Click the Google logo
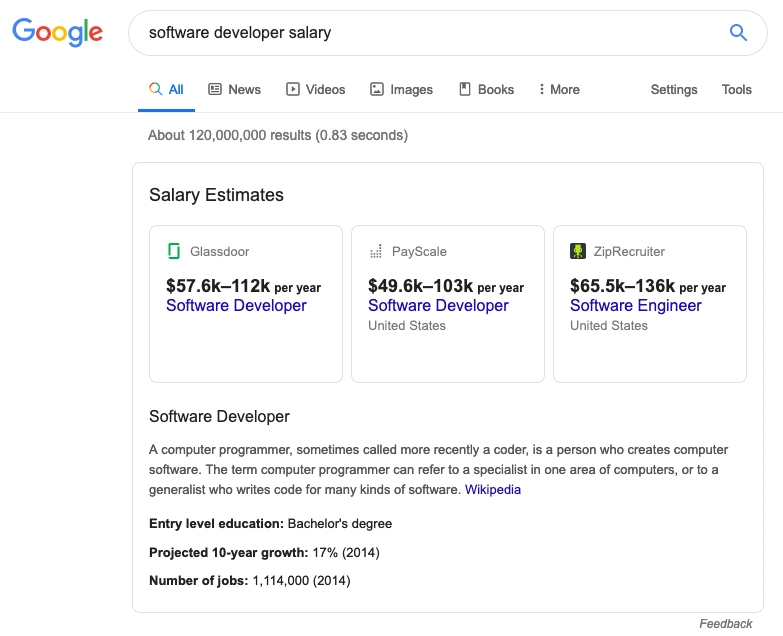783x636 pixels. point(57,32)
